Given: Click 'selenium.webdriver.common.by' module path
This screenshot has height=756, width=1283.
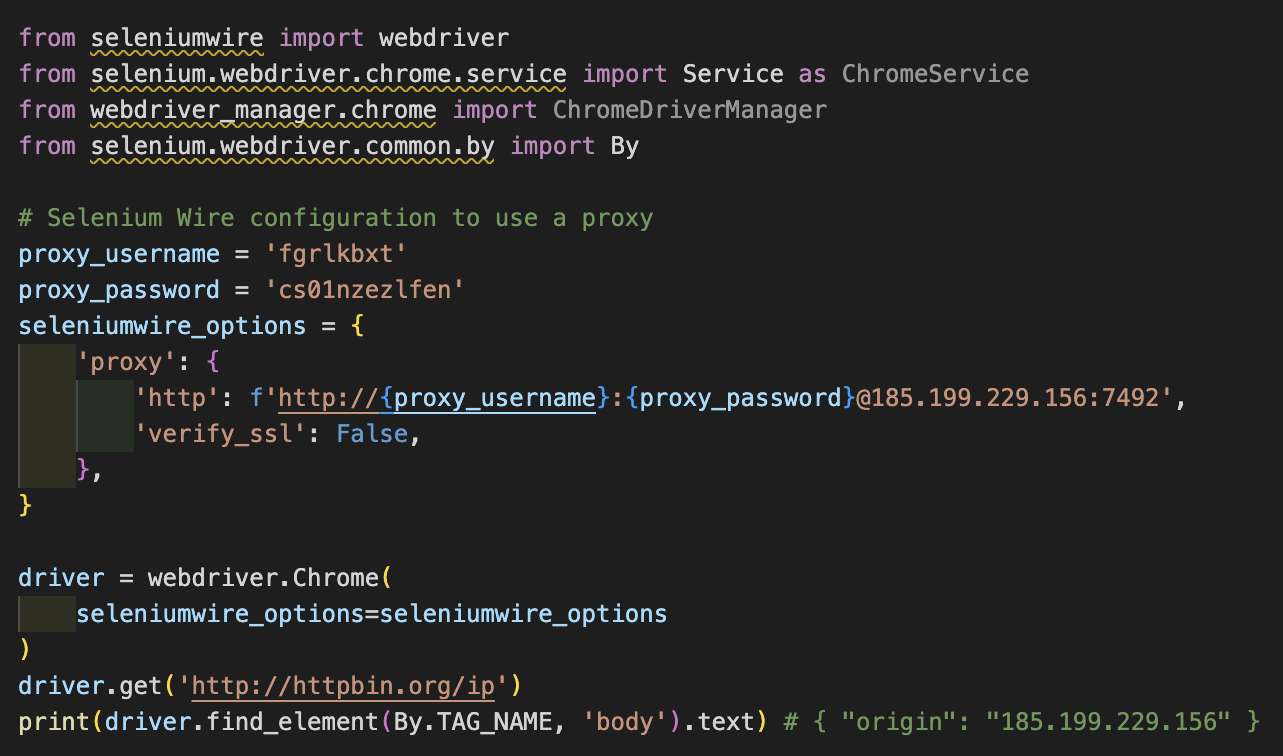Looking at the screenshot, I should (293, 146).
